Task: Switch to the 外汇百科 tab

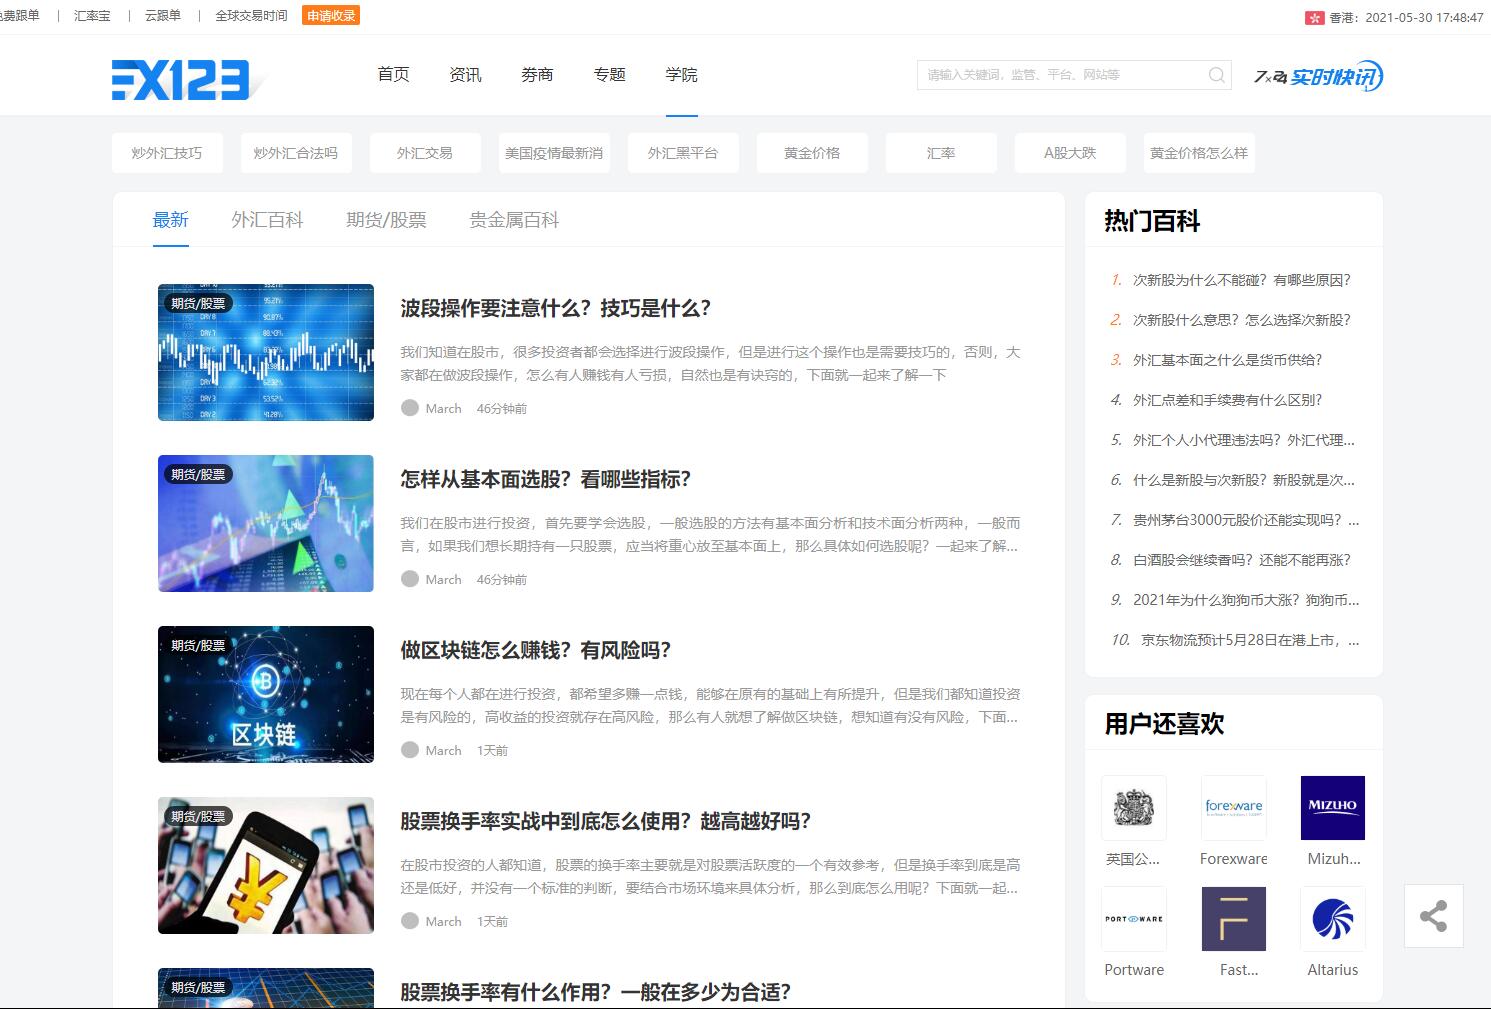Action: [x=267, y=220]
